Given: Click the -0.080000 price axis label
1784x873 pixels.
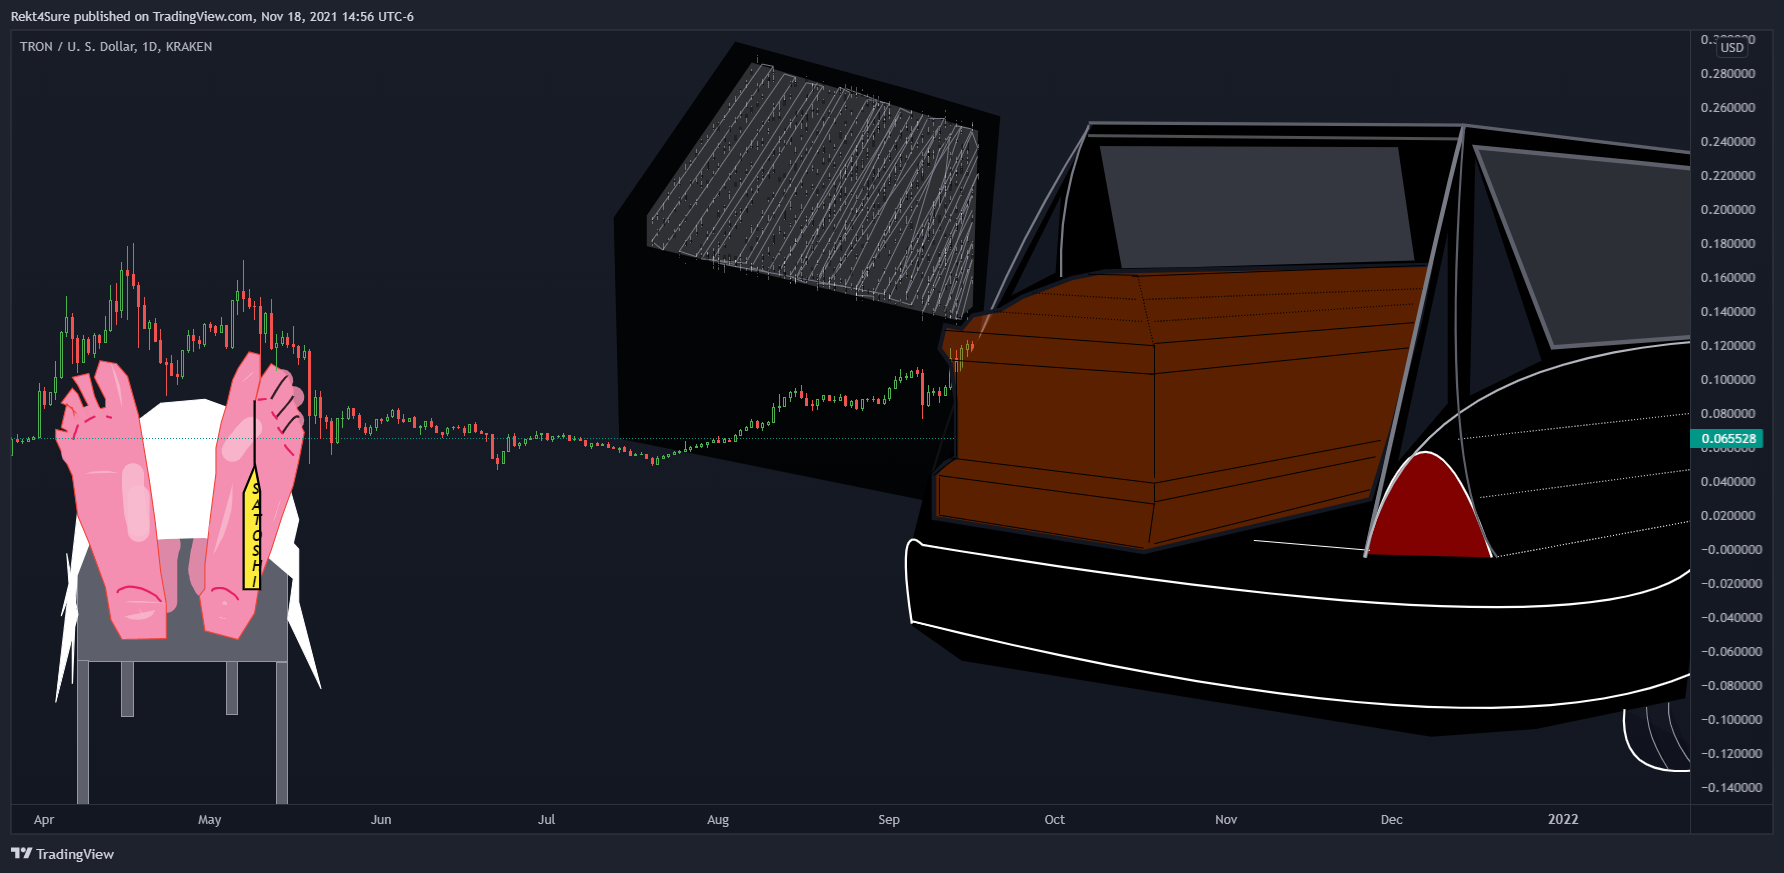Looking at the screenshot, I should [1731, 686].
